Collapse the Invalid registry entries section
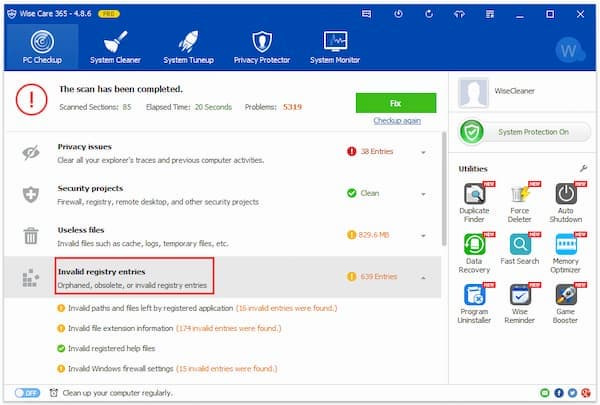 [423, 278]
